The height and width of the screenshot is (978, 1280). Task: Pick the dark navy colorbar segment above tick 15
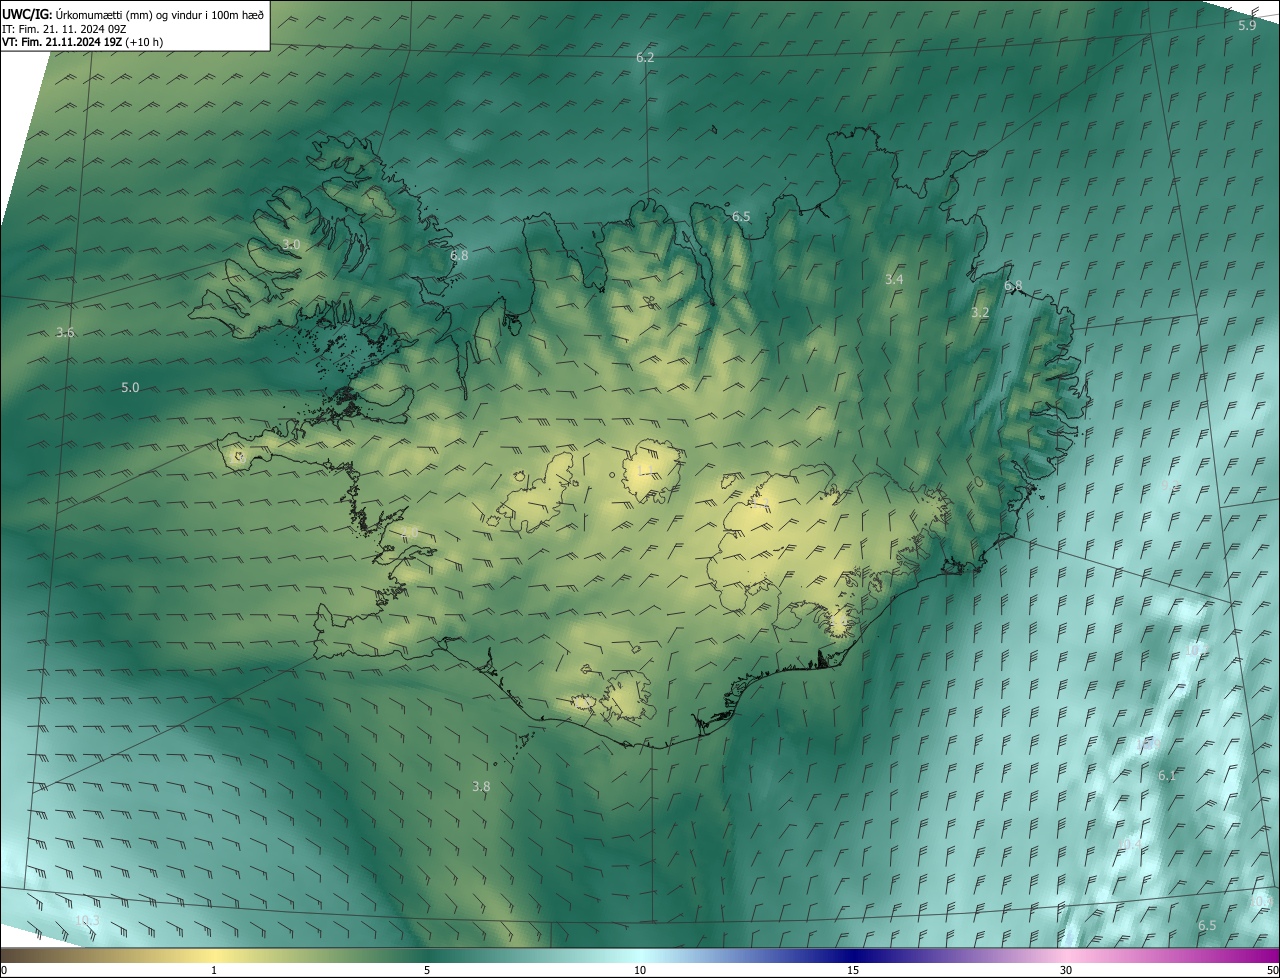853,955
